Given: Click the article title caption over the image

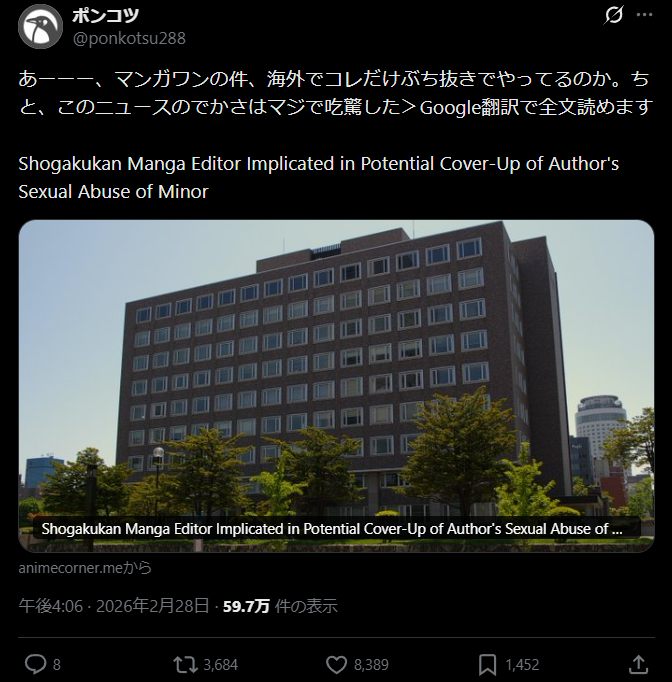Looking at the screenshot, I should pyautogui.click(x=332, y=528).
